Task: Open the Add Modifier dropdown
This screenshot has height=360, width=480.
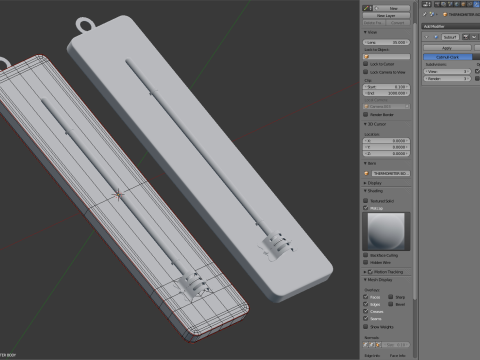Action: click(x=451, y=26)
